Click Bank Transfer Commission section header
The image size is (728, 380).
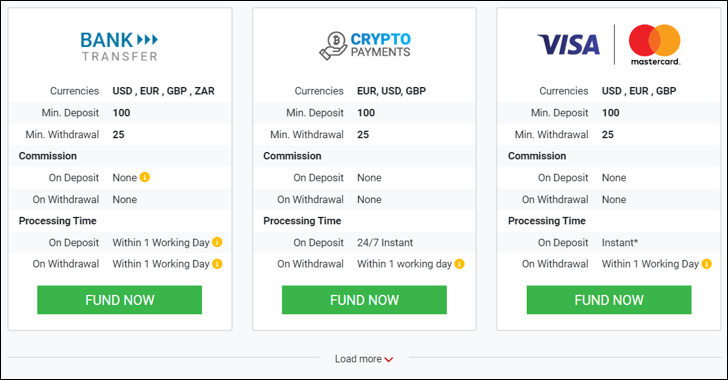(x=48, y=156)
